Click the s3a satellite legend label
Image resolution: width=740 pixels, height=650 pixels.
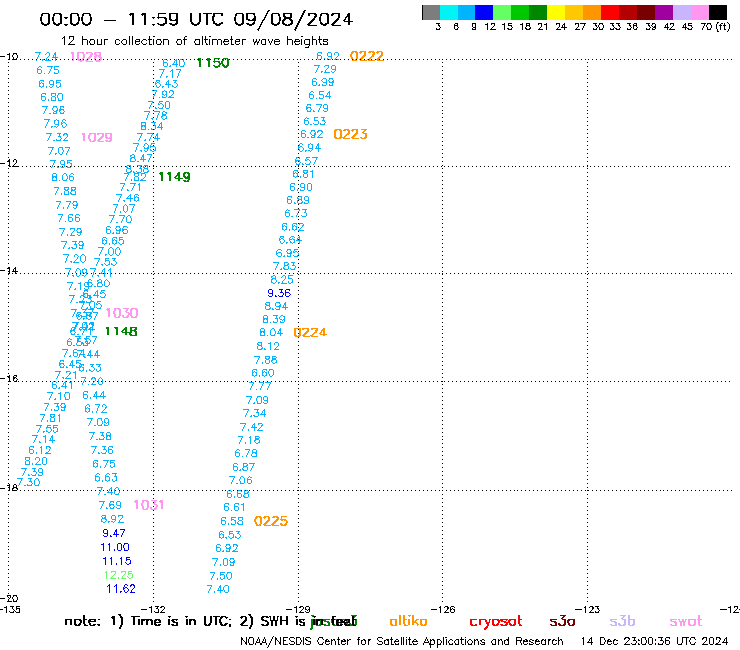[x=562, y=621]
